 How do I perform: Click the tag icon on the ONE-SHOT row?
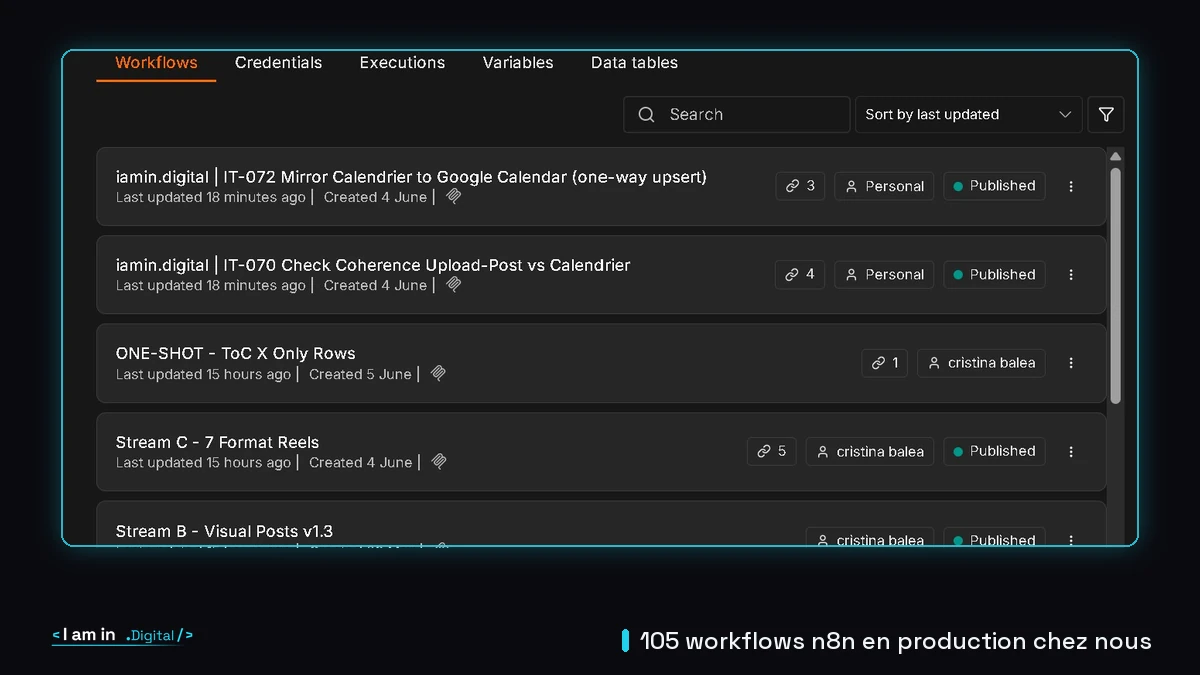pos(438,374)
